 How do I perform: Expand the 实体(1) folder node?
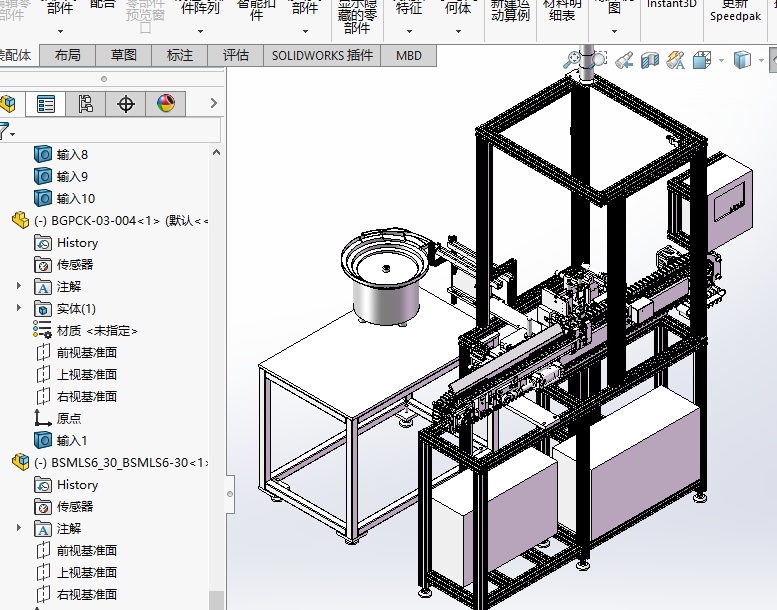tap(19, 308)
